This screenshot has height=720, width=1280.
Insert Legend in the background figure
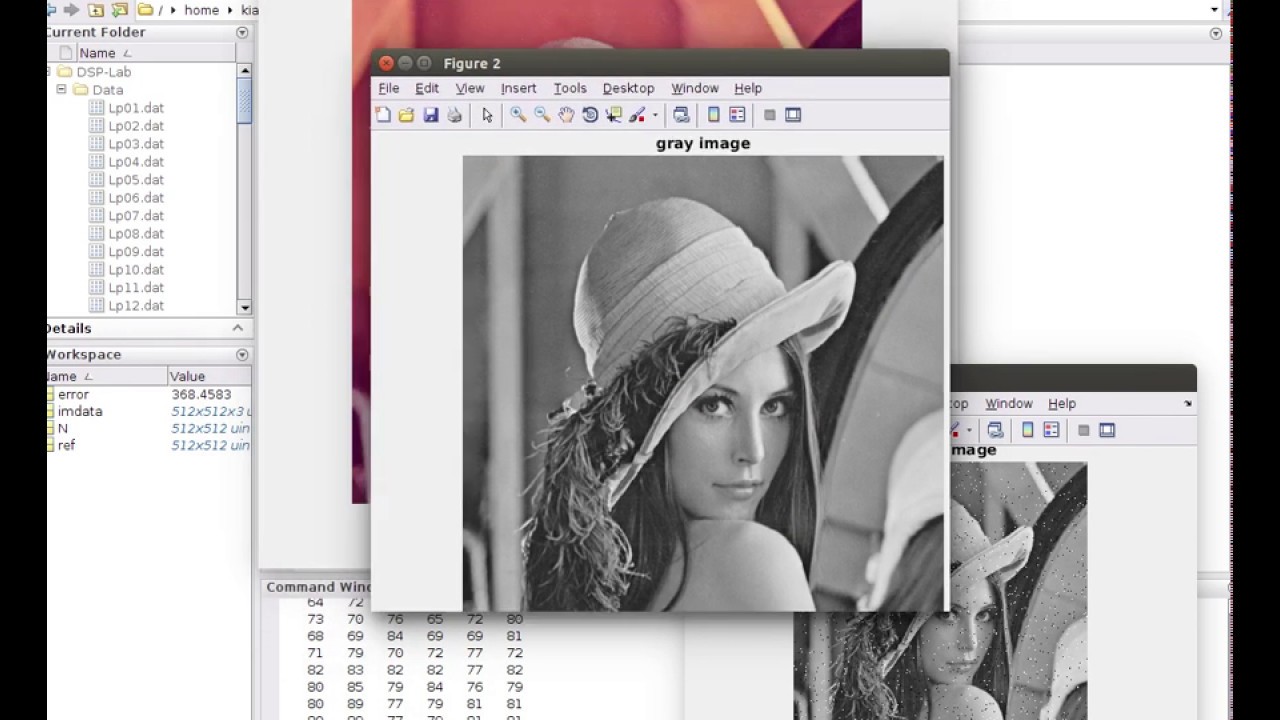1051,430
